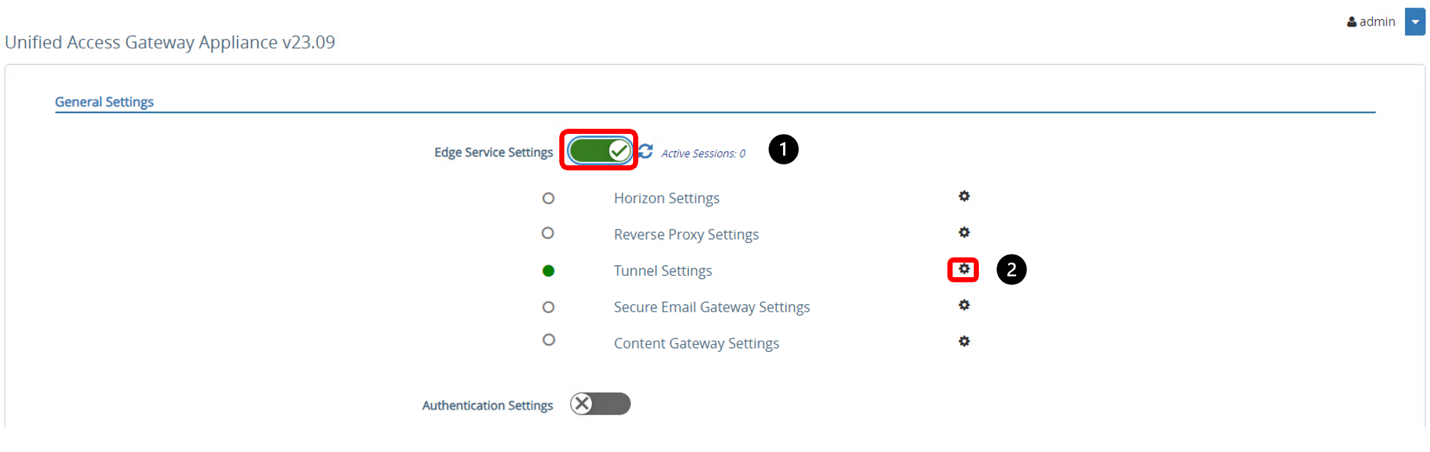Screen dimensions: 1430x452
Task: Click Tunnel Settings label
Action: (663, 271)
